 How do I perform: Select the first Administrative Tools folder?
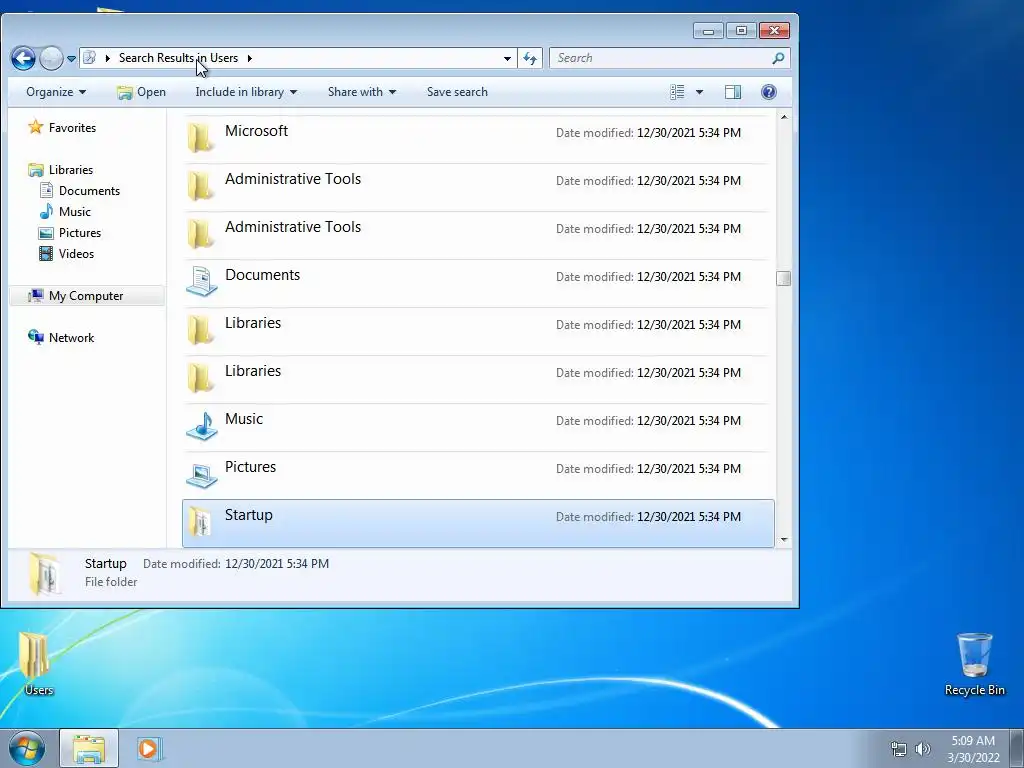coord(478,186)
